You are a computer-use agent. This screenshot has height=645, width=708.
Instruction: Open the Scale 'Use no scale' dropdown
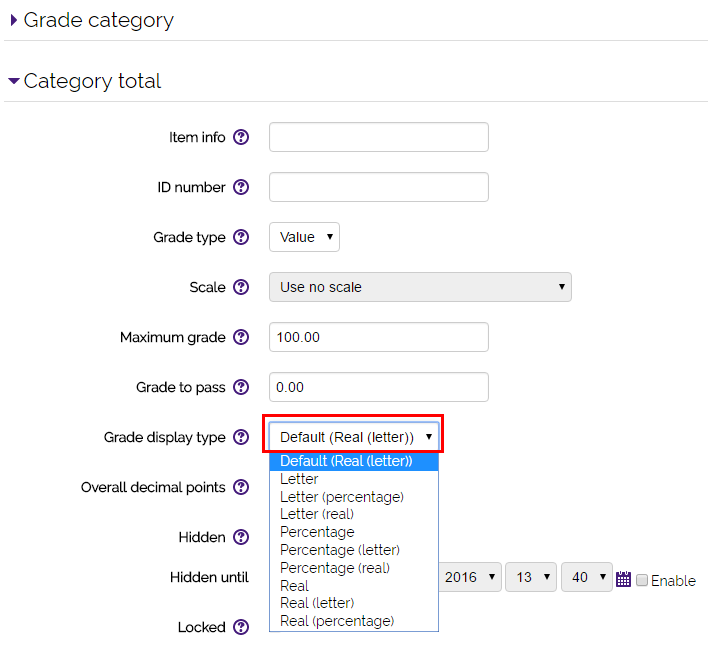[420, 287]
